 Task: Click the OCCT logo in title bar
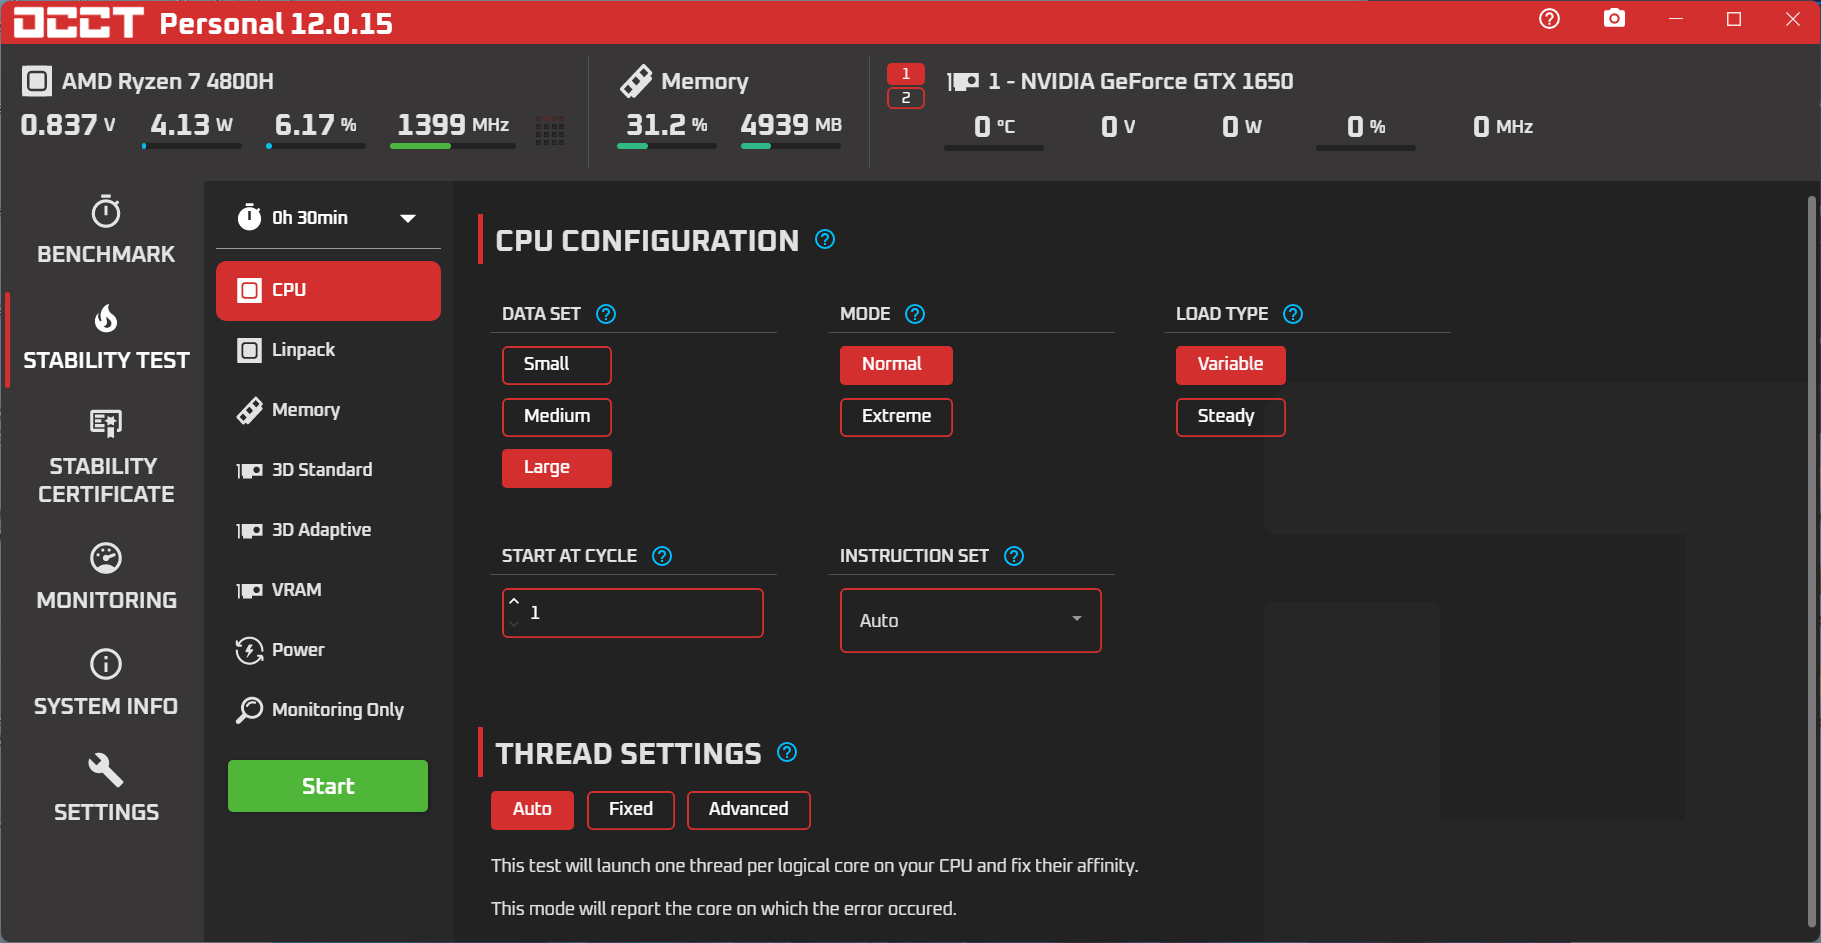tap(79, 22)
